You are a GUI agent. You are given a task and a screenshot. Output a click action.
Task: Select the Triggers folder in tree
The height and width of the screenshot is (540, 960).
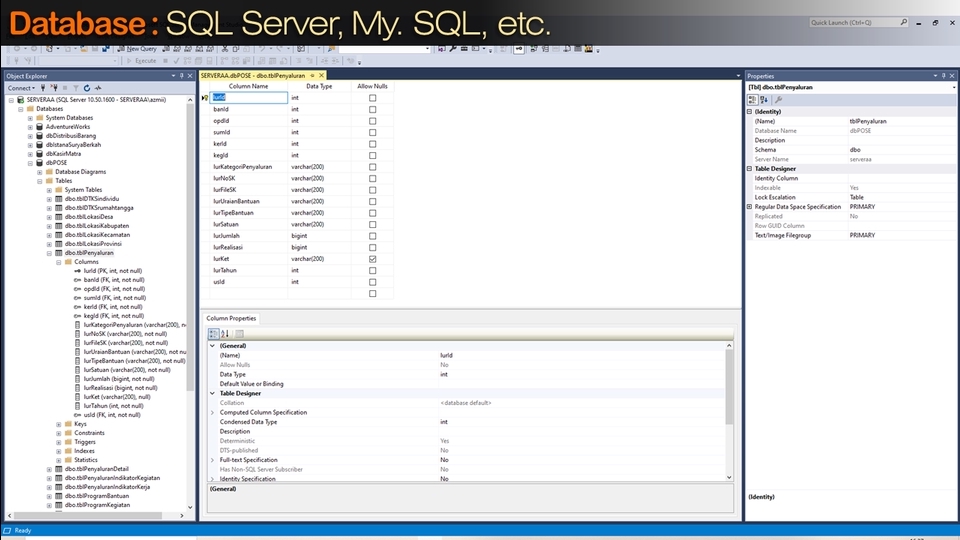[x=84, y=442]
